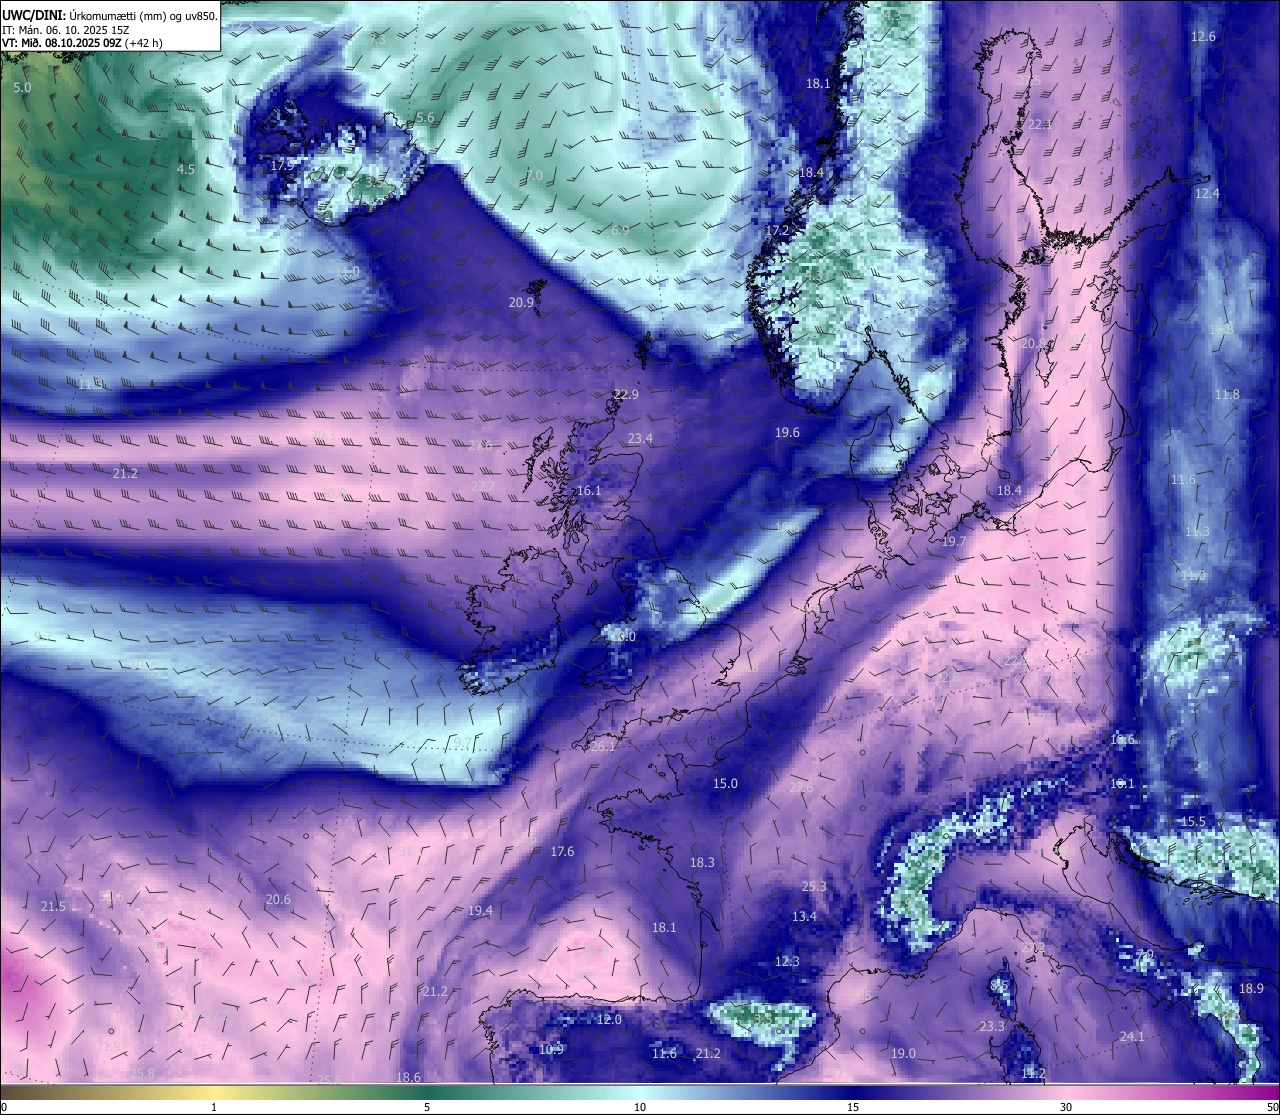Select the yellow band of the color scale near 1
The height and width of the screenshot is (1115, 1280).
point(214,1092)
